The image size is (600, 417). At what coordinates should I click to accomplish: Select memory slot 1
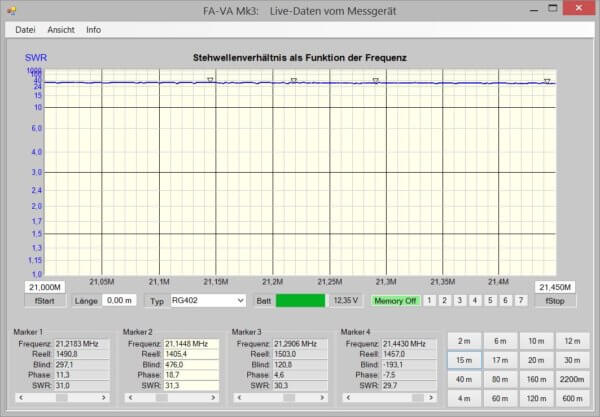point(429,301)
